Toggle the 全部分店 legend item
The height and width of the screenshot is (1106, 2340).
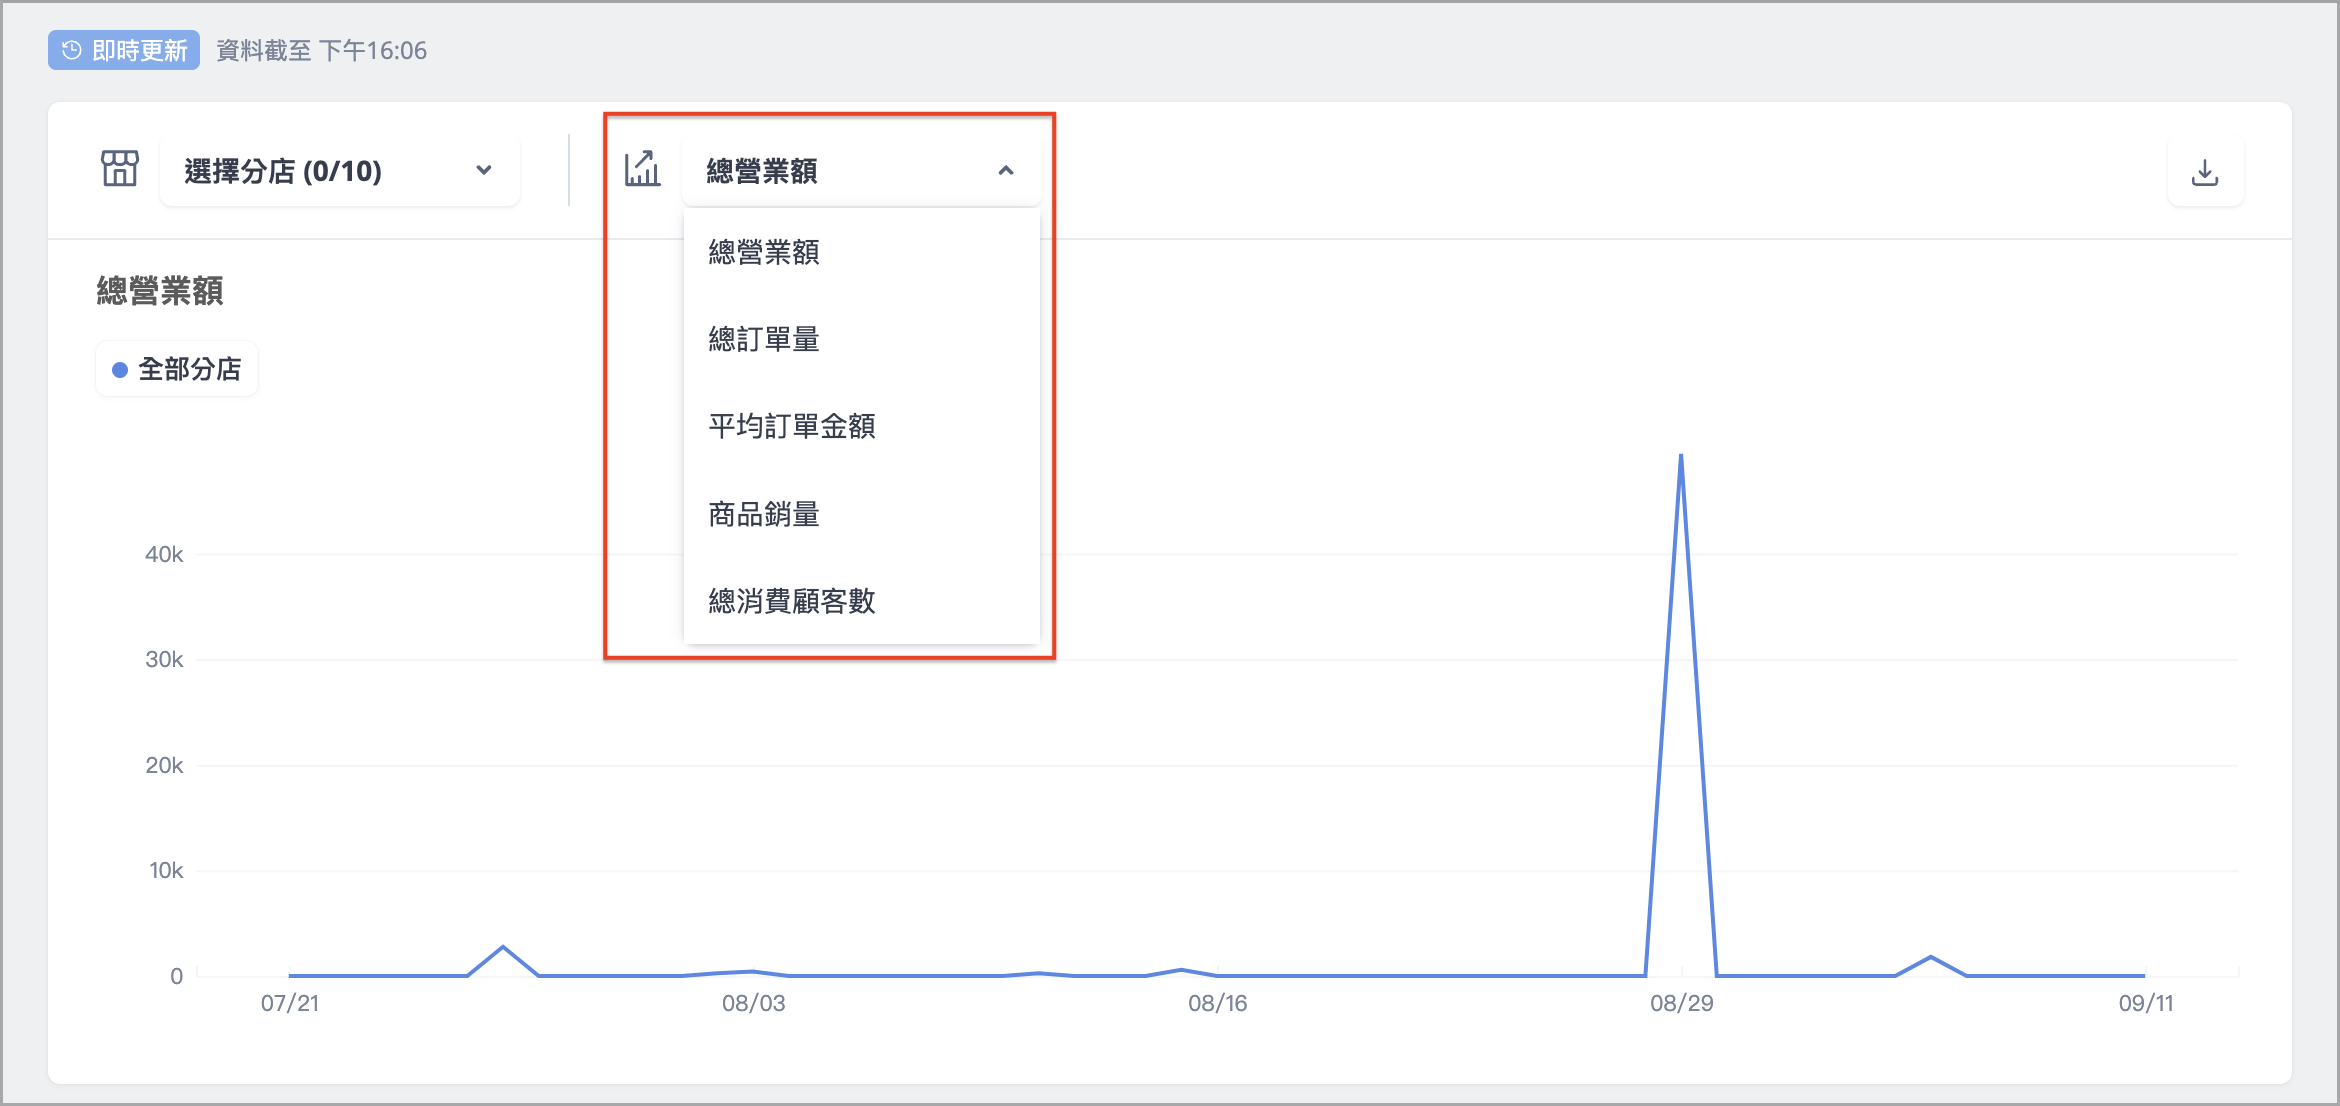177,369
